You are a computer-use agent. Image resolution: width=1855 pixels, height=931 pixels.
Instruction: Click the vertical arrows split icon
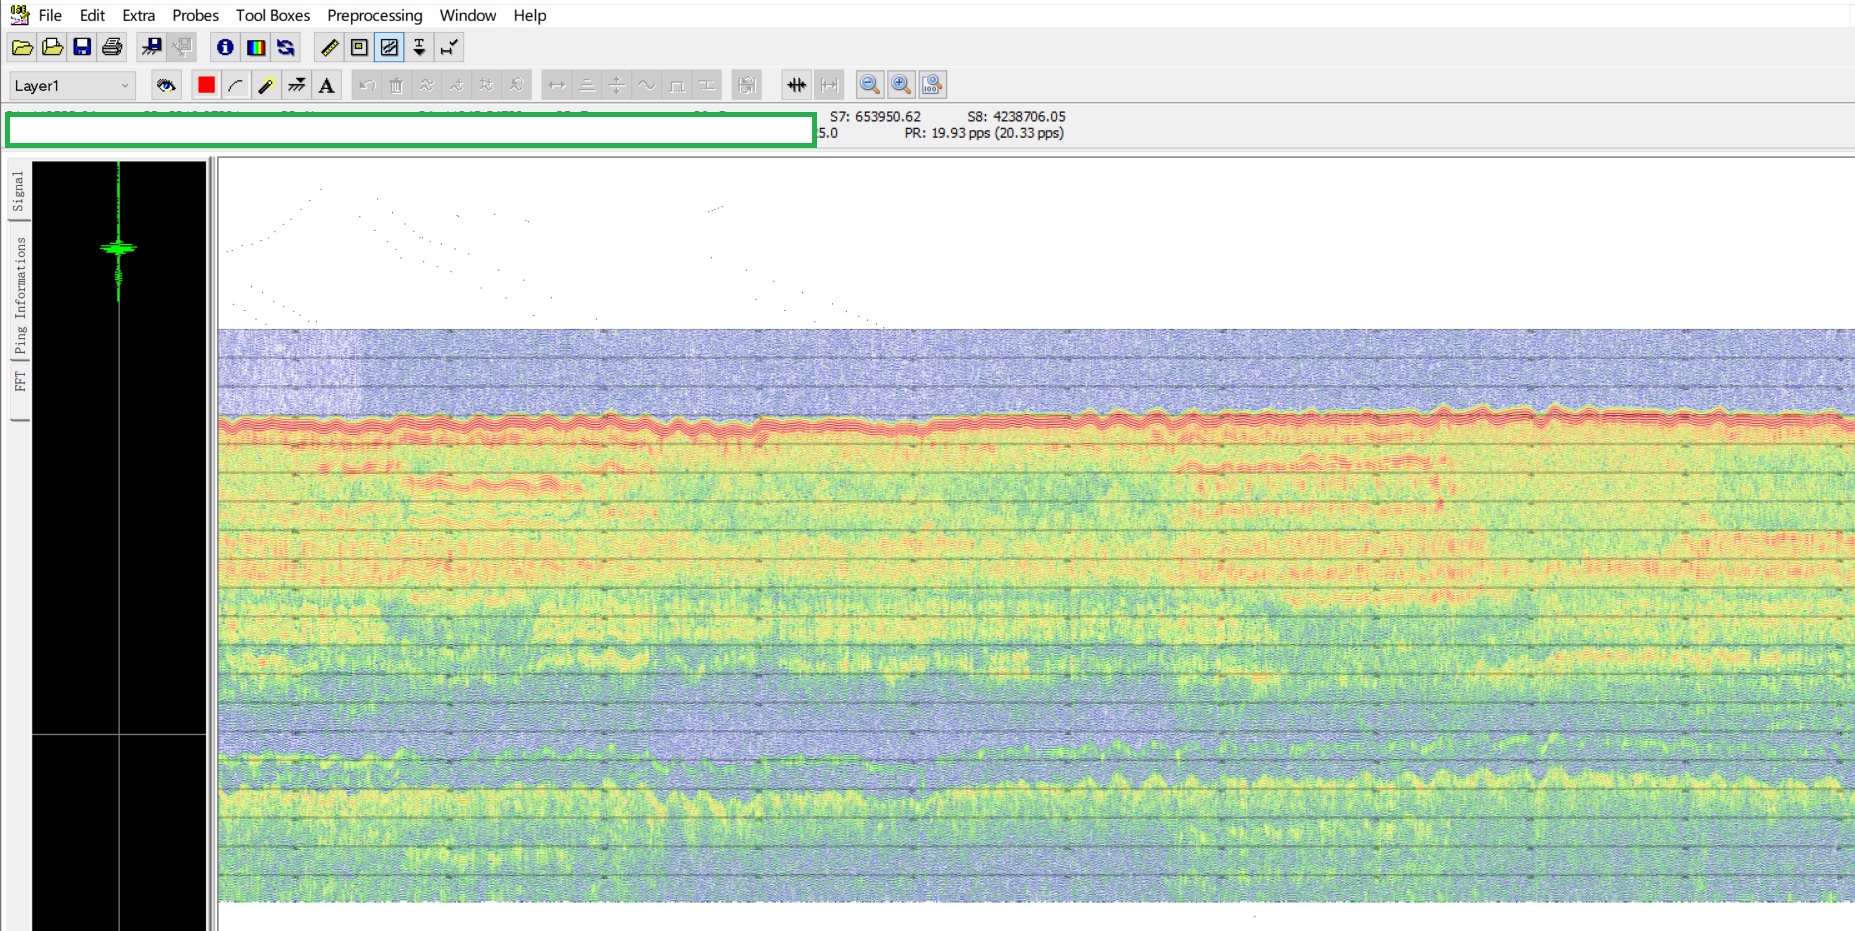[x=617, y=85]
